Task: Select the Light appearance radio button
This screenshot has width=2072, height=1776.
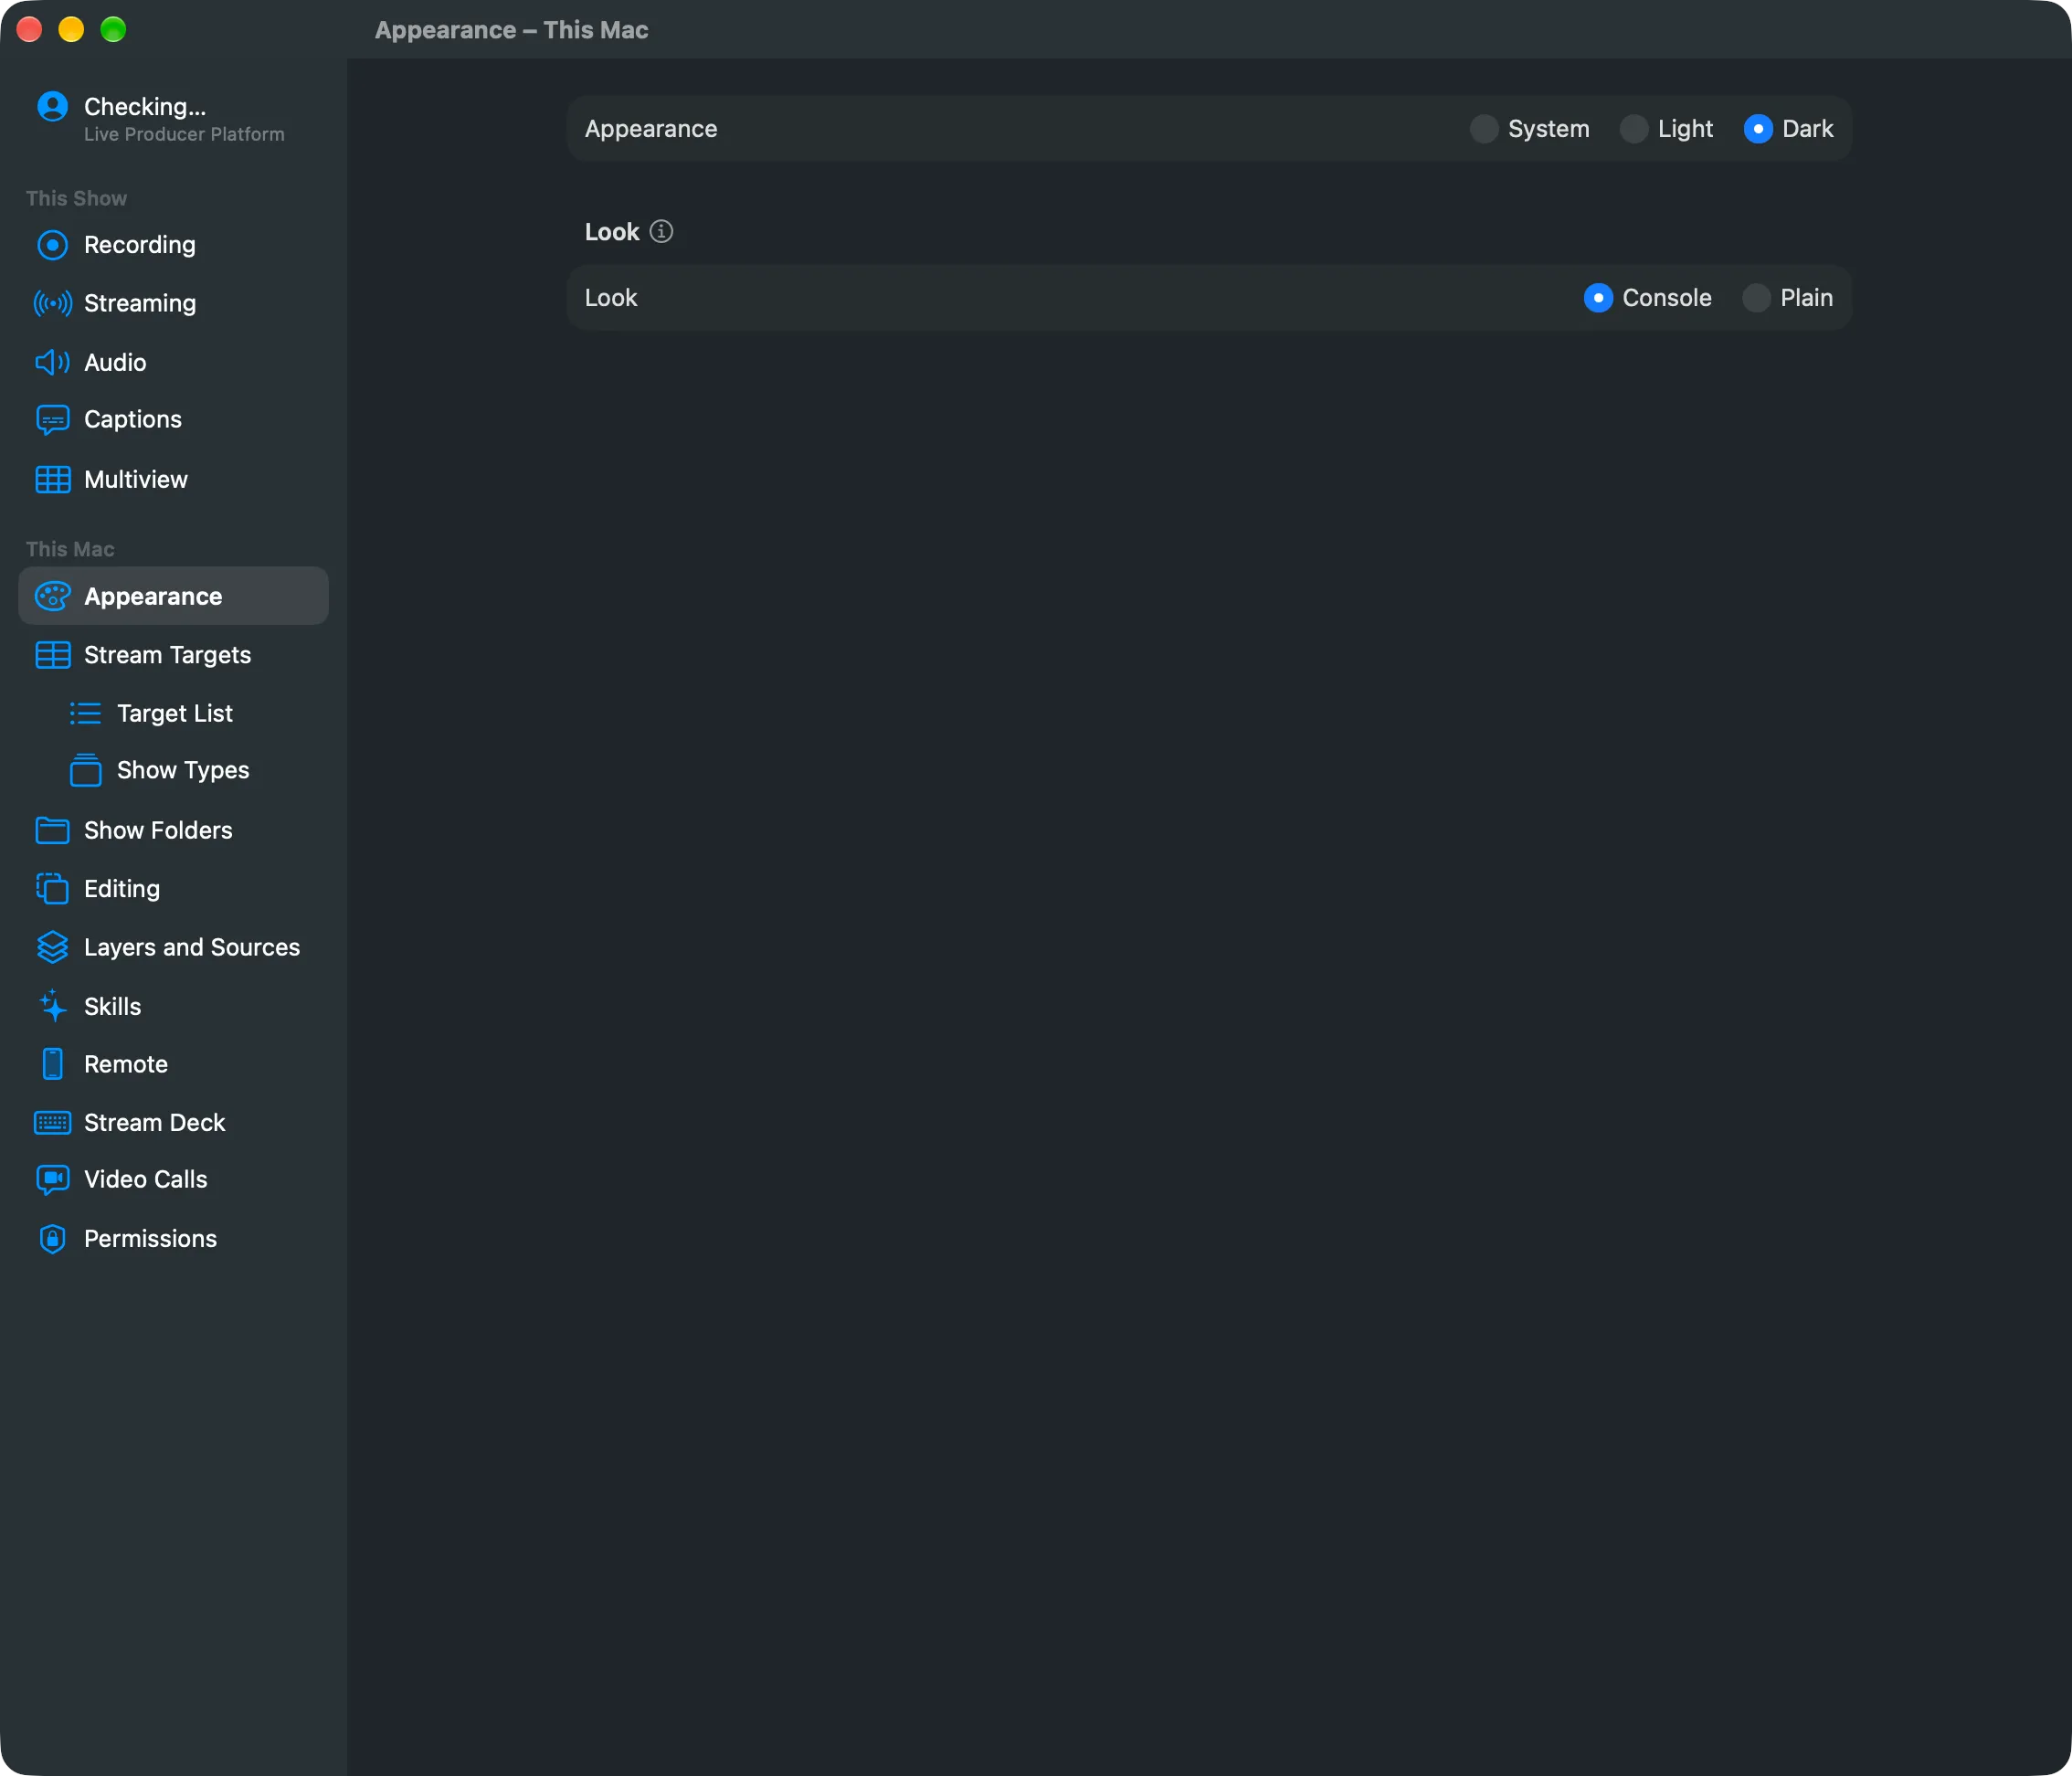Action: coord(1633,129)
